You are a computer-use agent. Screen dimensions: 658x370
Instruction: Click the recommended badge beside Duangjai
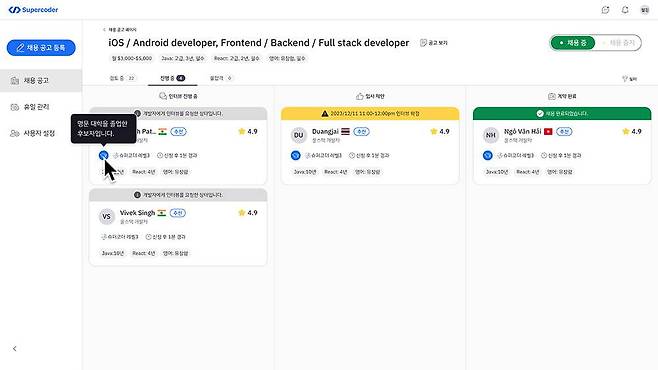pos(361,132)
